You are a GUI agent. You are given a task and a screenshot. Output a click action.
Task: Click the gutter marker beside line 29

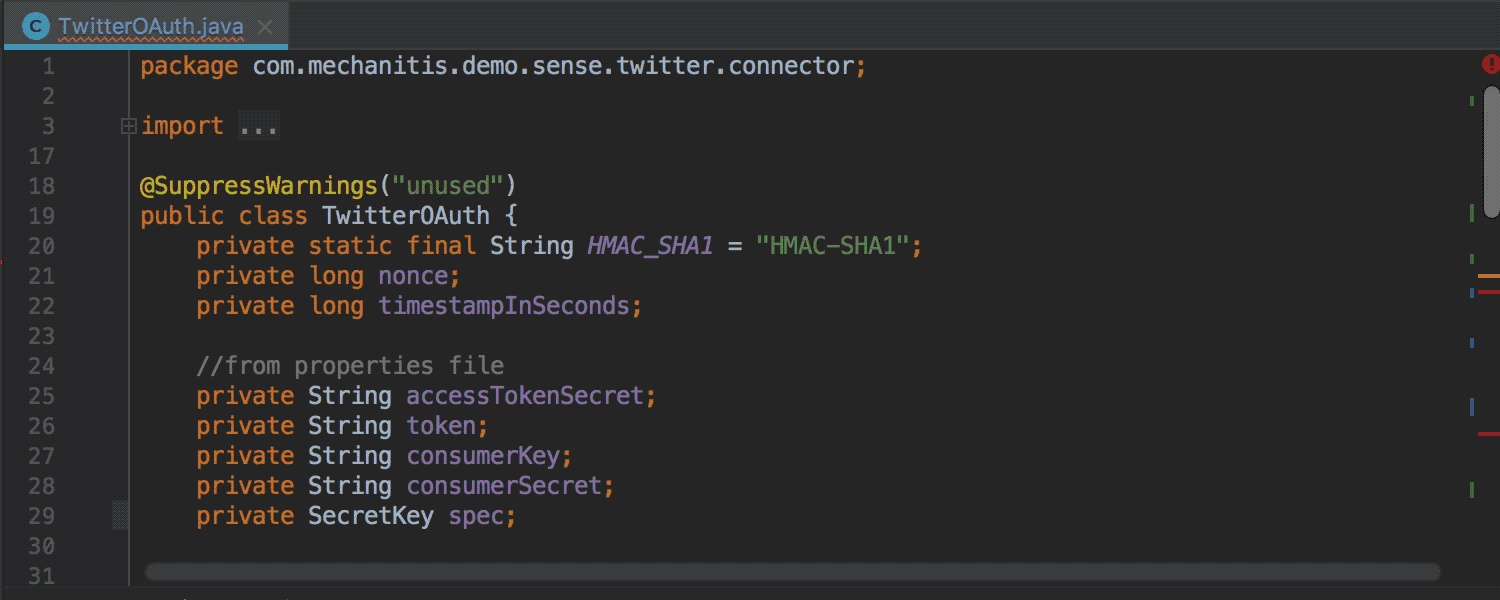point(118,514)
